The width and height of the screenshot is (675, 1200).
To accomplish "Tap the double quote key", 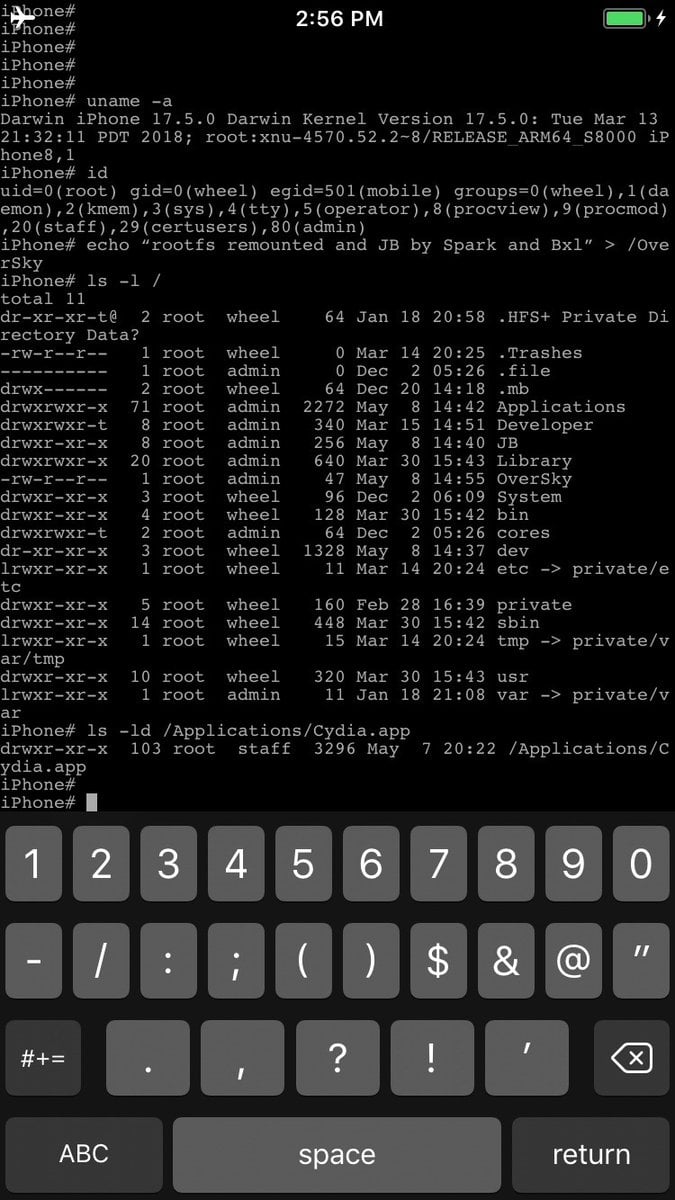I will click(641, 960).
